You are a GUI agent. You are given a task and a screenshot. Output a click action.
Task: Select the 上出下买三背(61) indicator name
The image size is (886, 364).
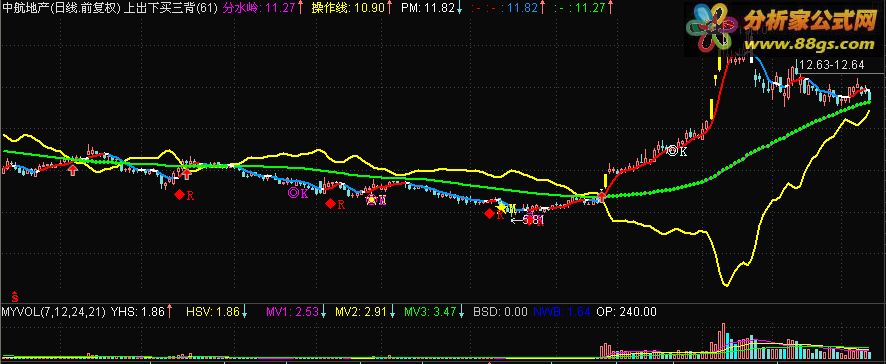[170, 8]
